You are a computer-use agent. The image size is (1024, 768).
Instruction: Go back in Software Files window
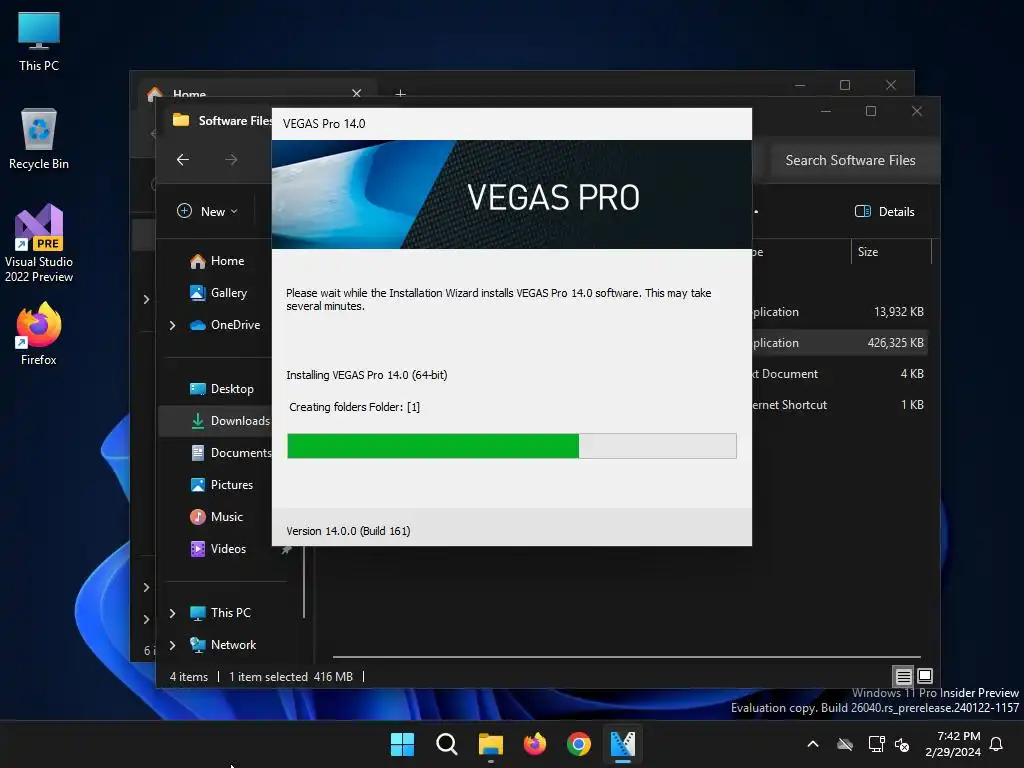183,159
